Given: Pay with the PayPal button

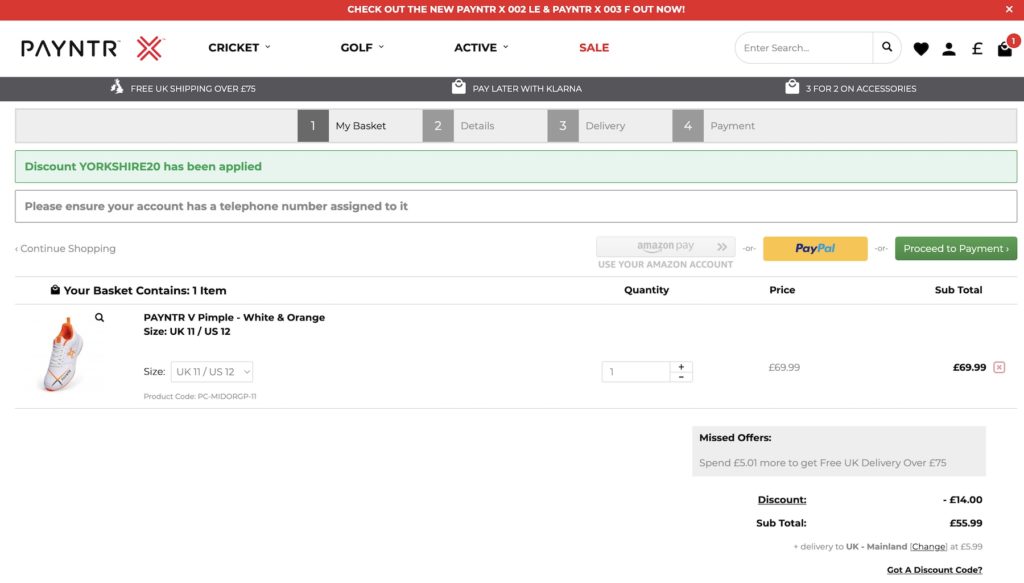Looking at the screenshot, I should [815, 249].
